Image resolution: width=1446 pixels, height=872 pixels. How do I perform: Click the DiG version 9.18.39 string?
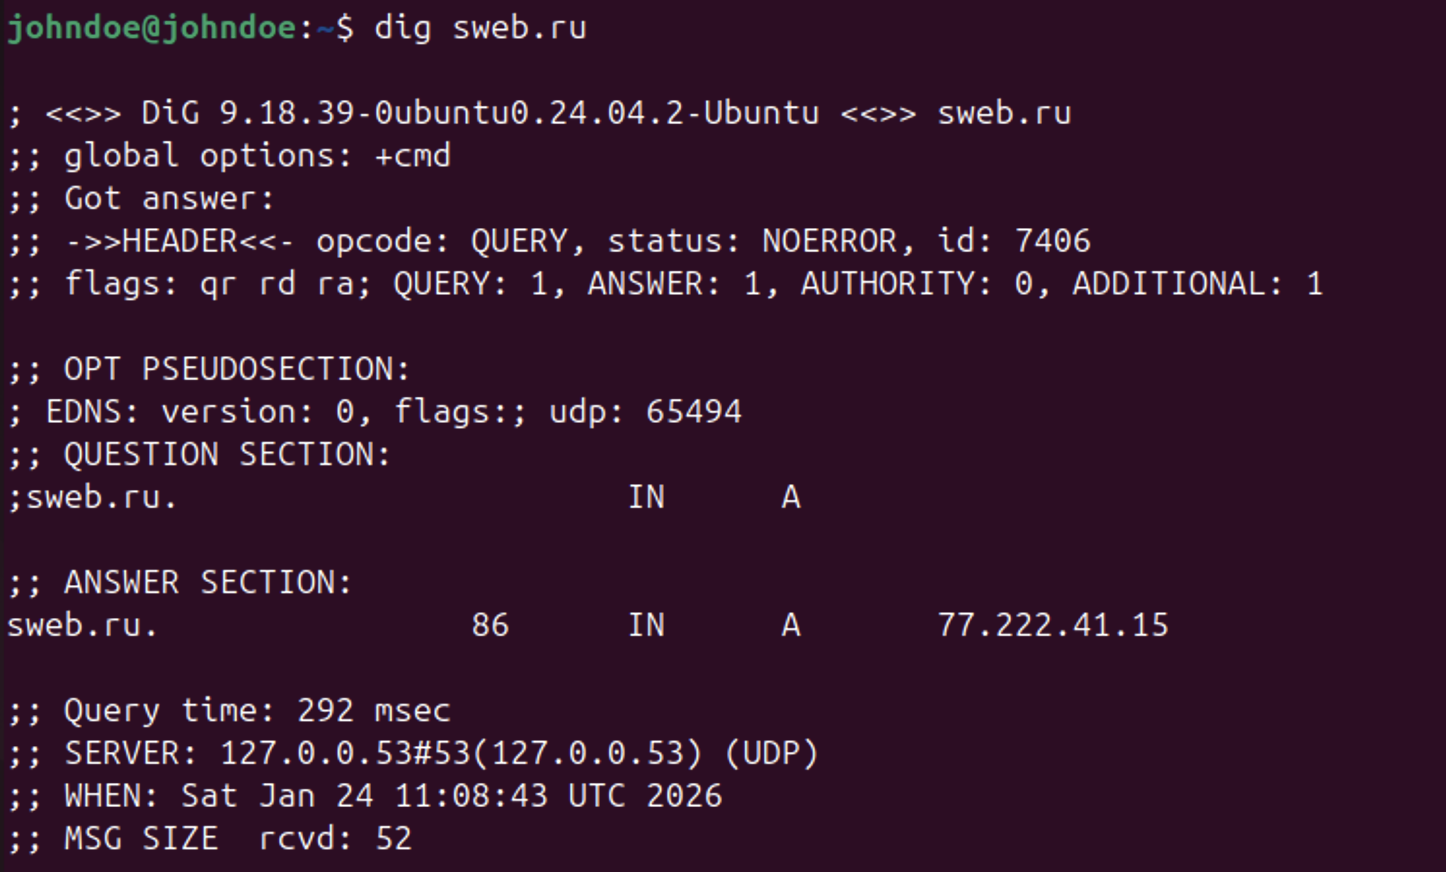(286, 113)
